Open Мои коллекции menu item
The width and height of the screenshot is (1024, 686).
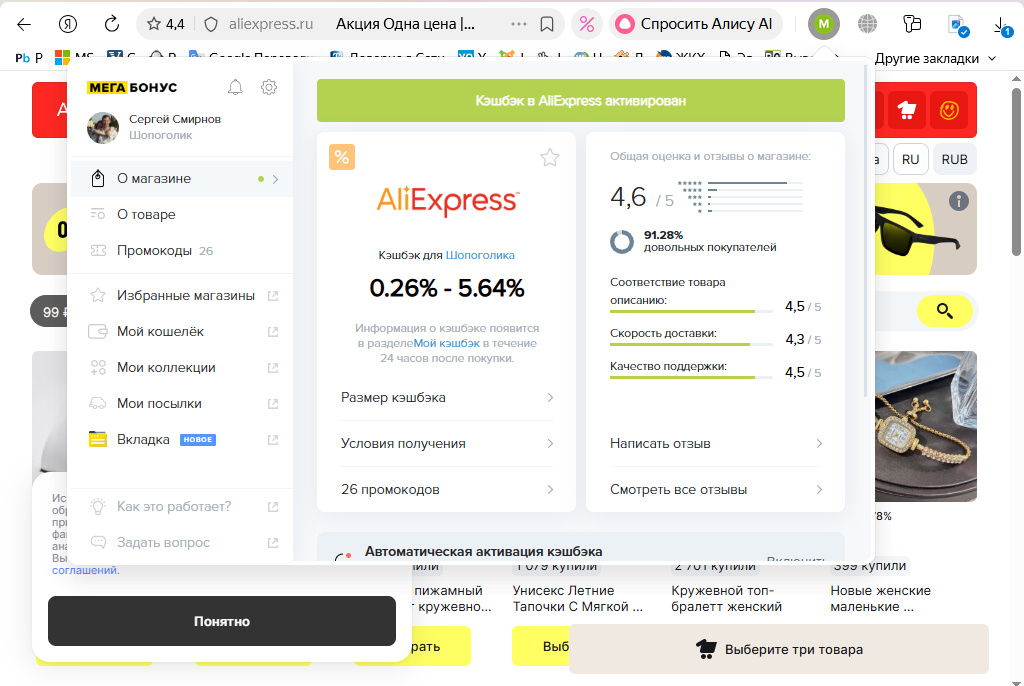[182, 367]
